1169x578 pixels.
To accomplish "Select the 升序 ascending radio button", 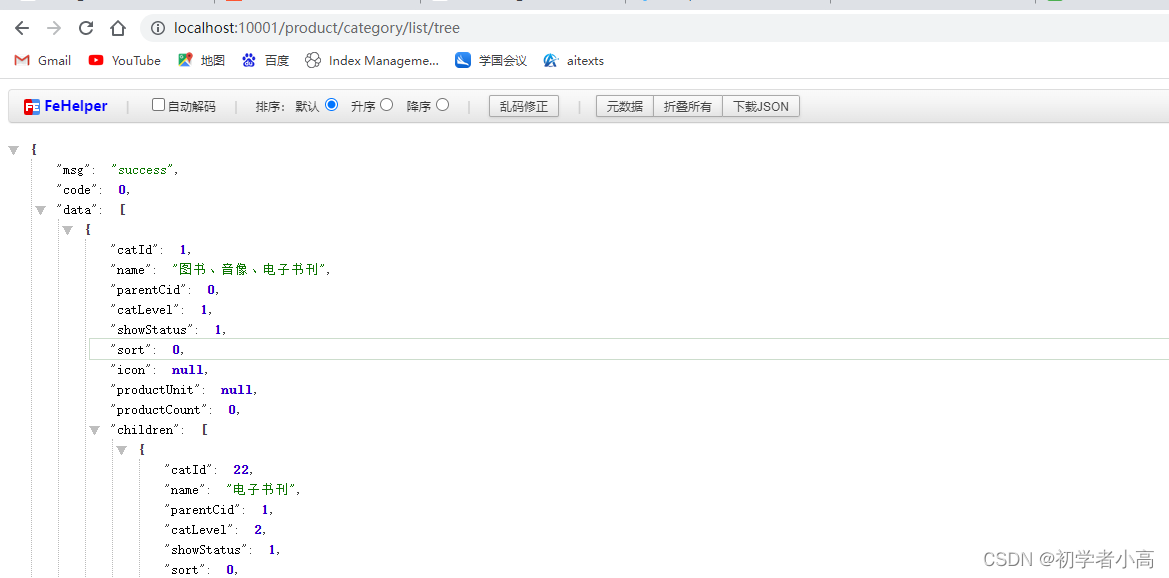I will (386, 105).
